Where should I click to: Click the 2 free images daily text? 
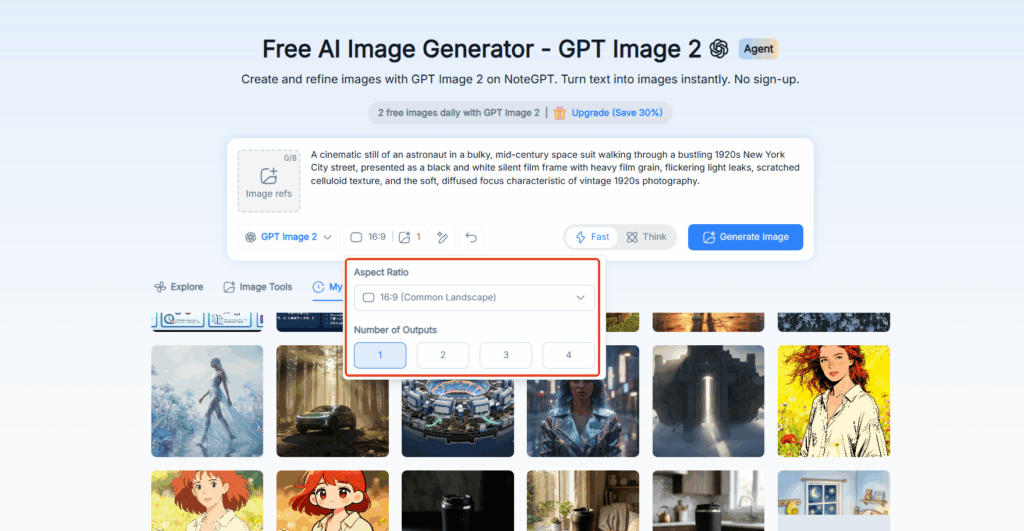click(x=458, y=113)
